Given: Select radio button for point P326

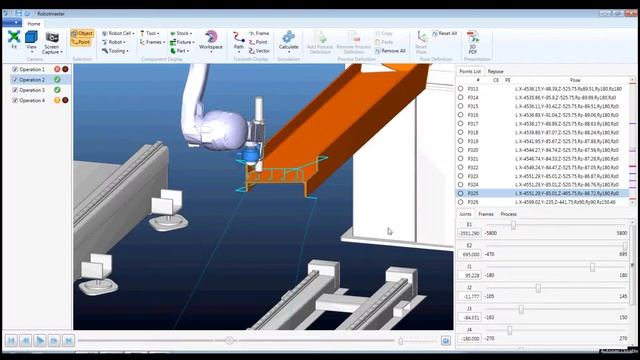Looking at the screenshot, I should pos(460,202).
